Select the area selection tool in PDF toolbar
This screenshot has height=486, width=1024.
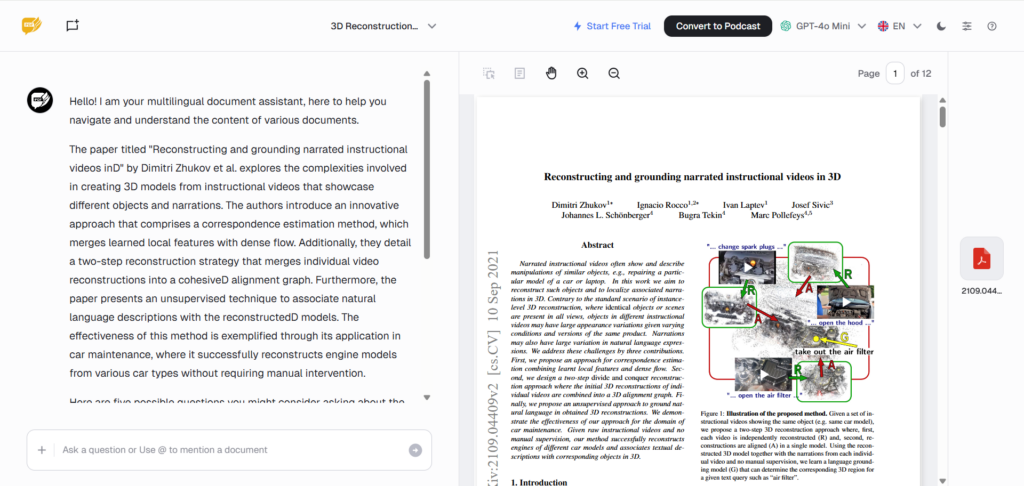tap(488, 73)
